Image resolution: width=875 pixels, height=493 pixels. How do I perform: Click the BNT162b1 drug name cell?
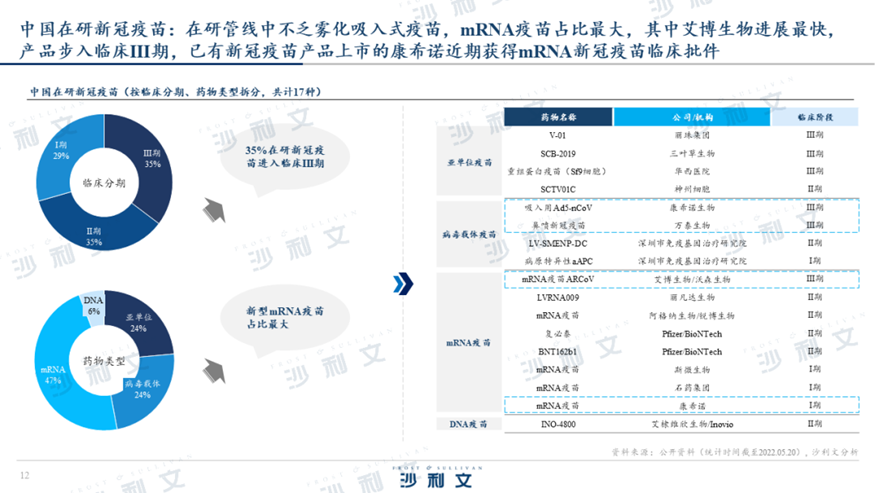click(x=557, y=352)
